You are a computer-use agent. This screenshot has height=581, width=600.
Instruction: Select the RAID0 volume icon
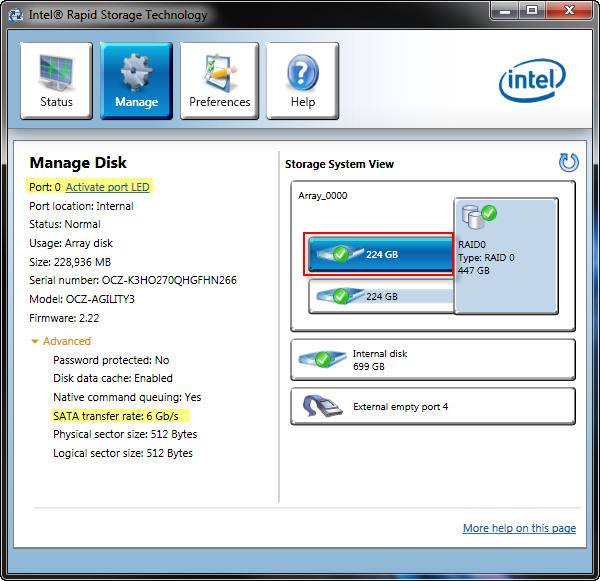(479, 216)
